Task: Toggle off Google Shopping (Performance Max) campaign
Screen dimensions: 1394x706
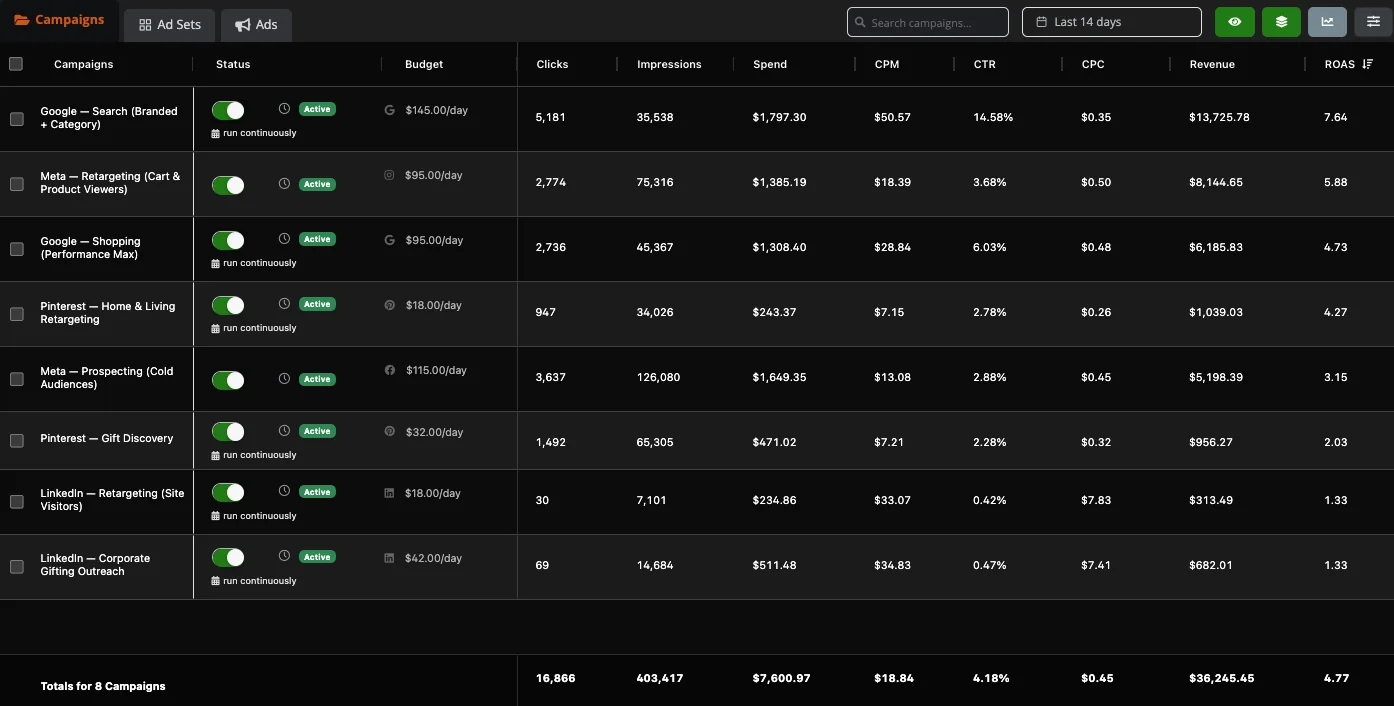Action: coord(228,240)
